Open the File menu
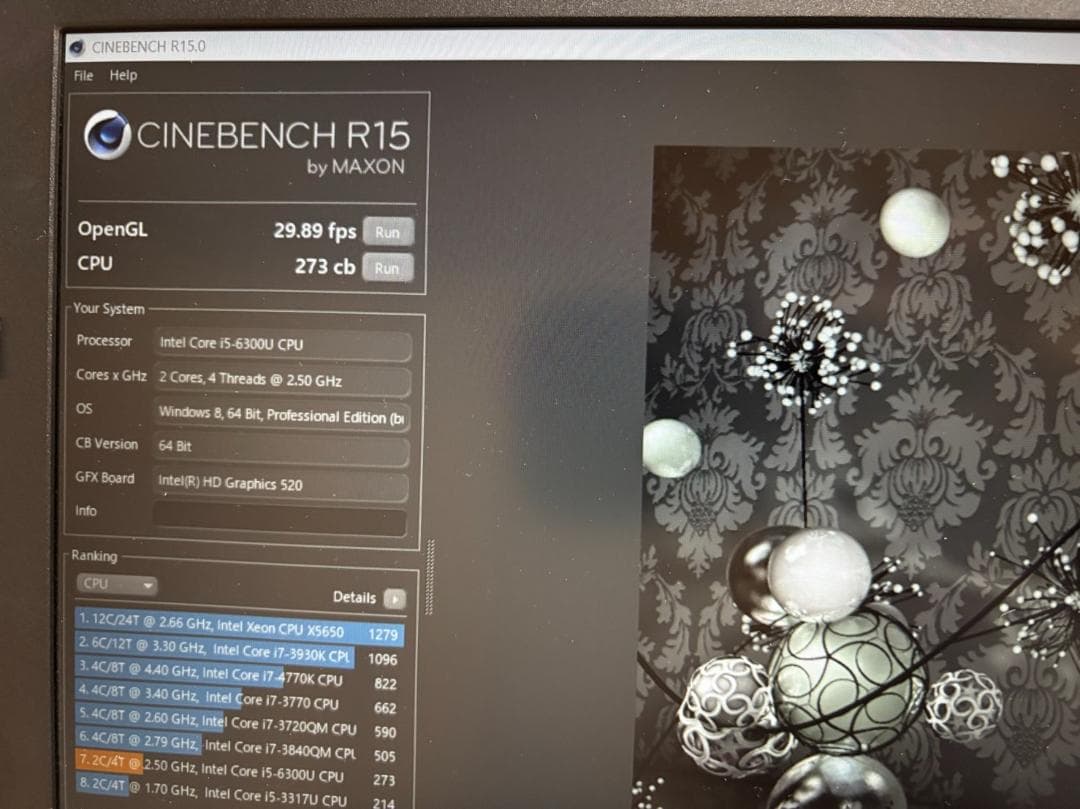The image size is (1080, 809). [x=83, y=76]
